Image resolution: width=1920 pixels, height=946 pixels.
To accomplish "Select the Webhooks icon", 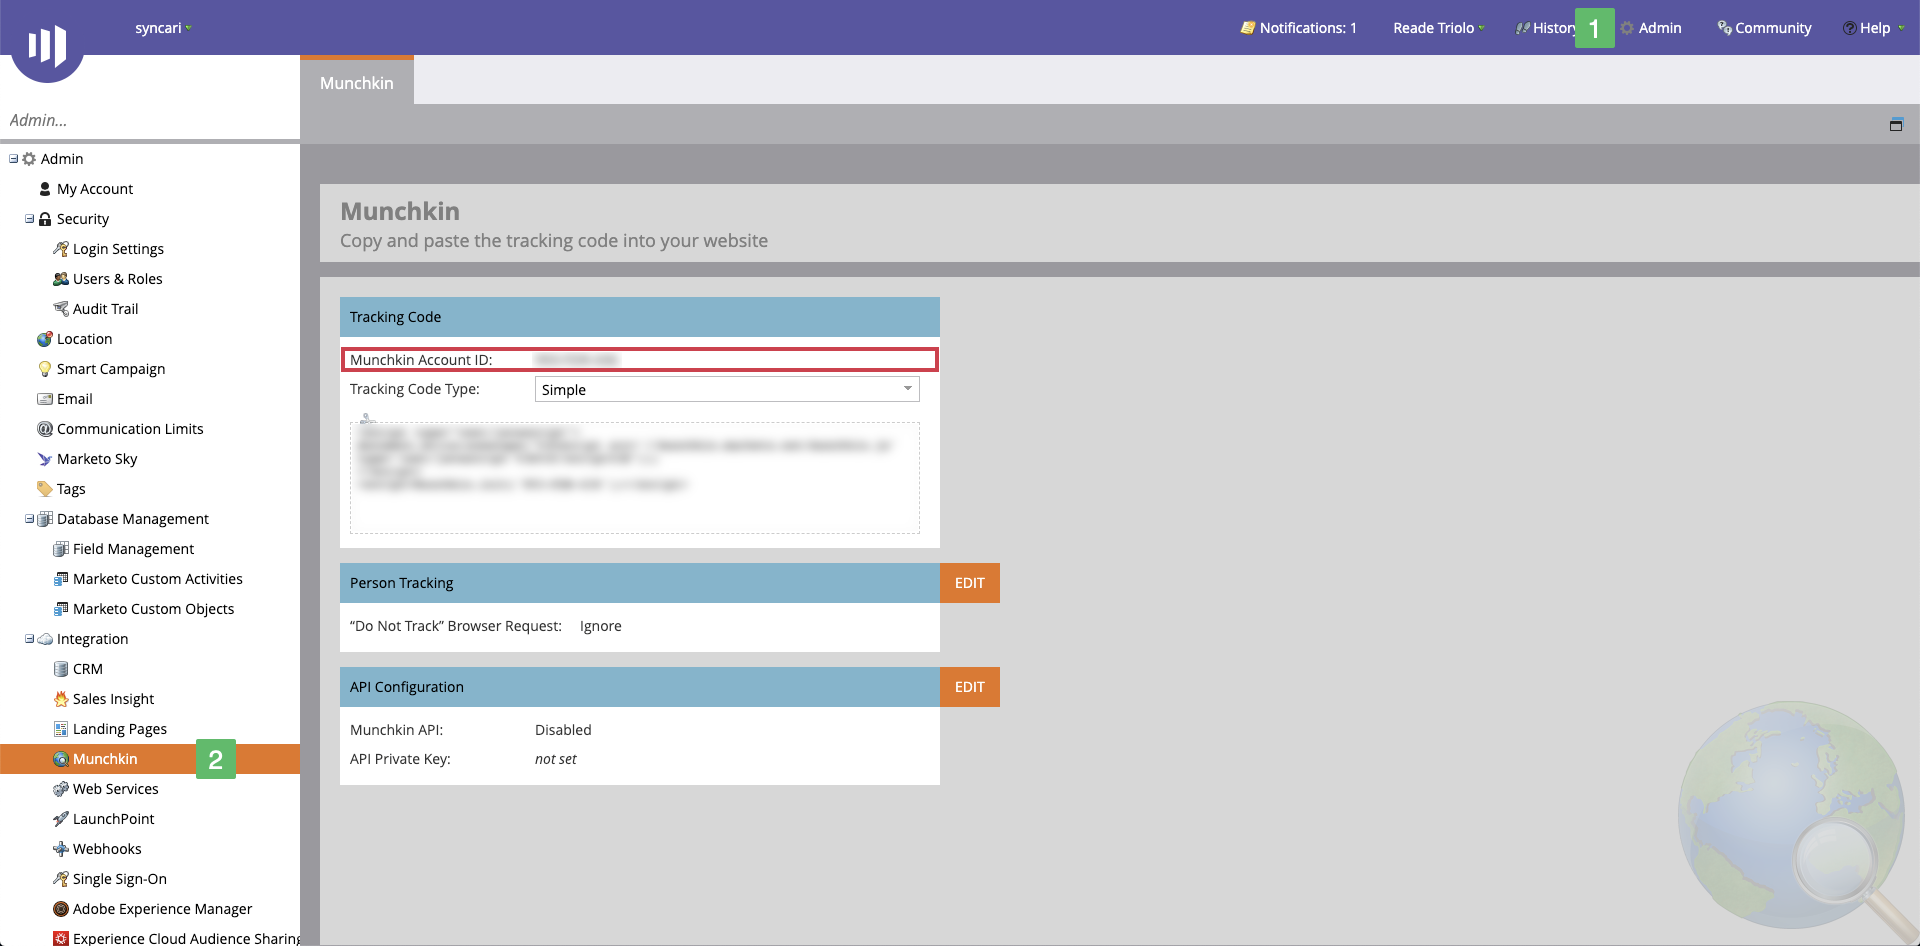I will click(61, 848).
